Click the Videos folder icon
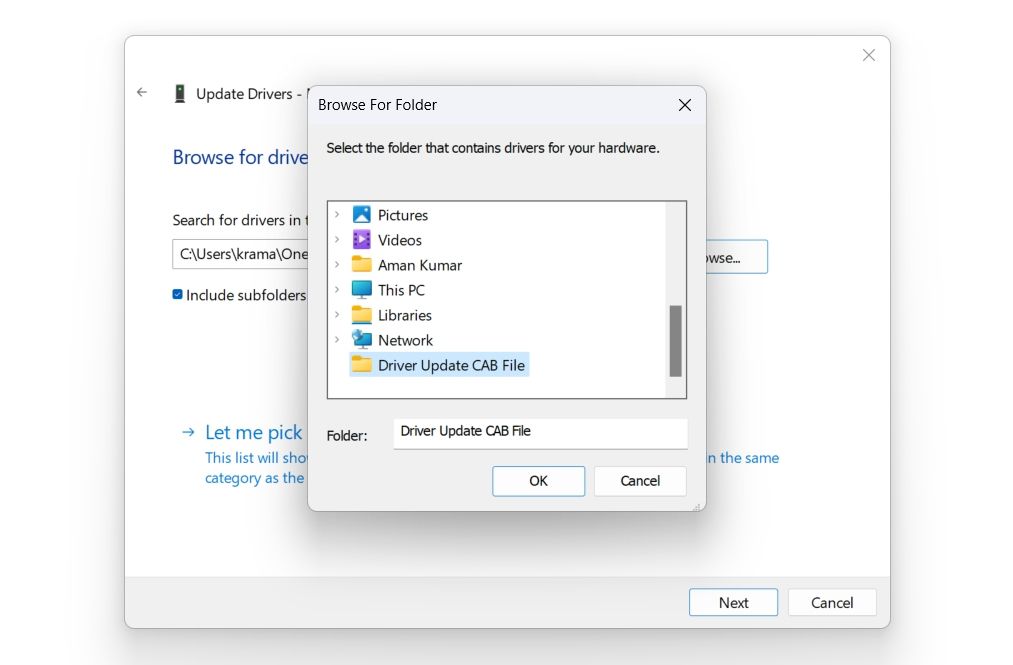 tap(361, 240)
